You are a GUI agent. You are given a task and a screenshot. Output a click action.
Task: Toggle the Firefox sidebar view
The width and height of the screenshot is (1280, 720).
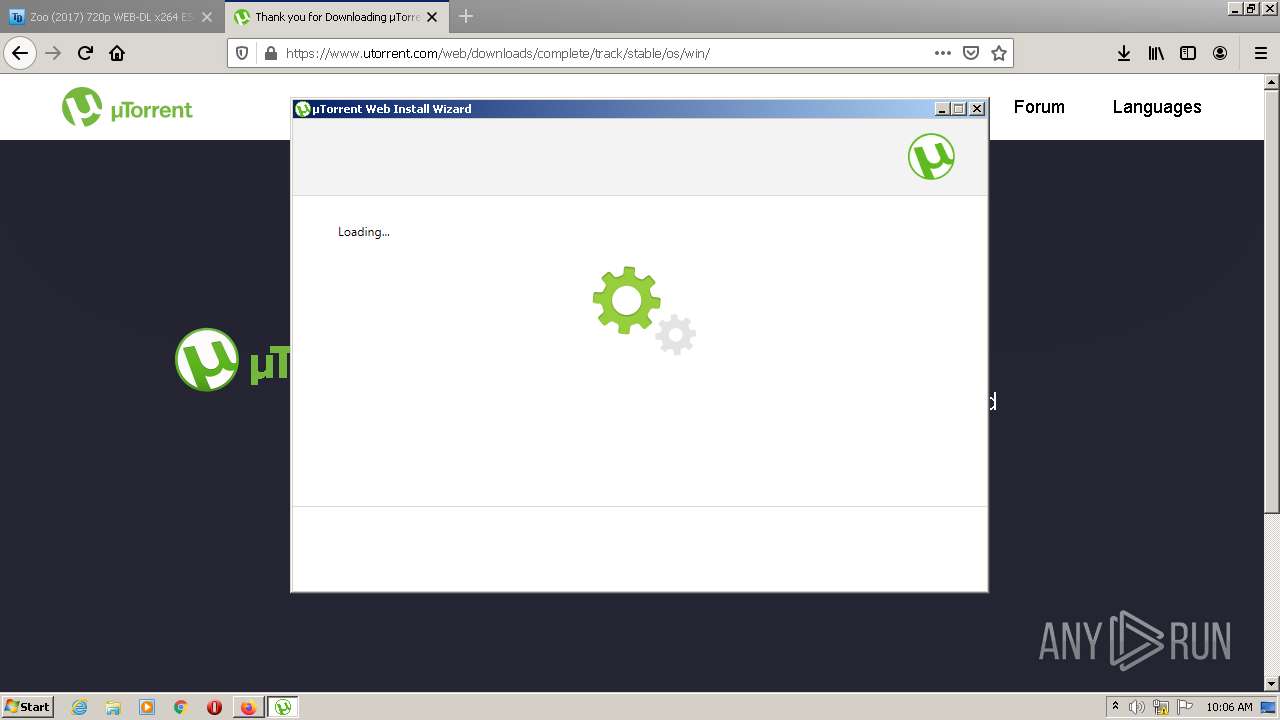[1188, 53]
